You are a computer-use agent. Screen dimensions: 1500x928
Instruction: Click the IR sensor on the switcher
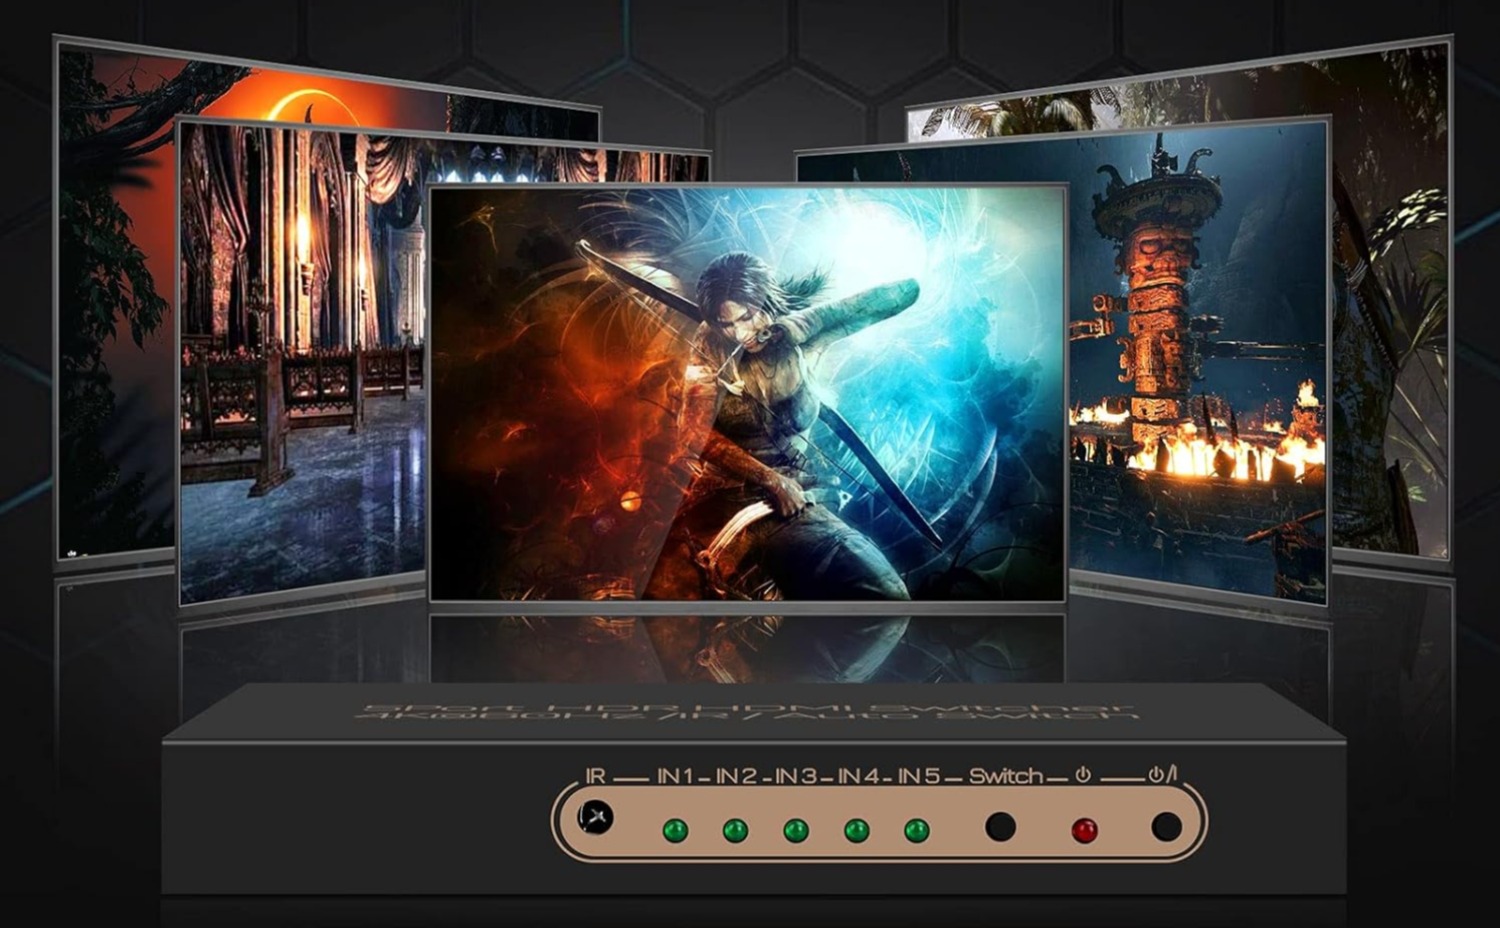596,818
